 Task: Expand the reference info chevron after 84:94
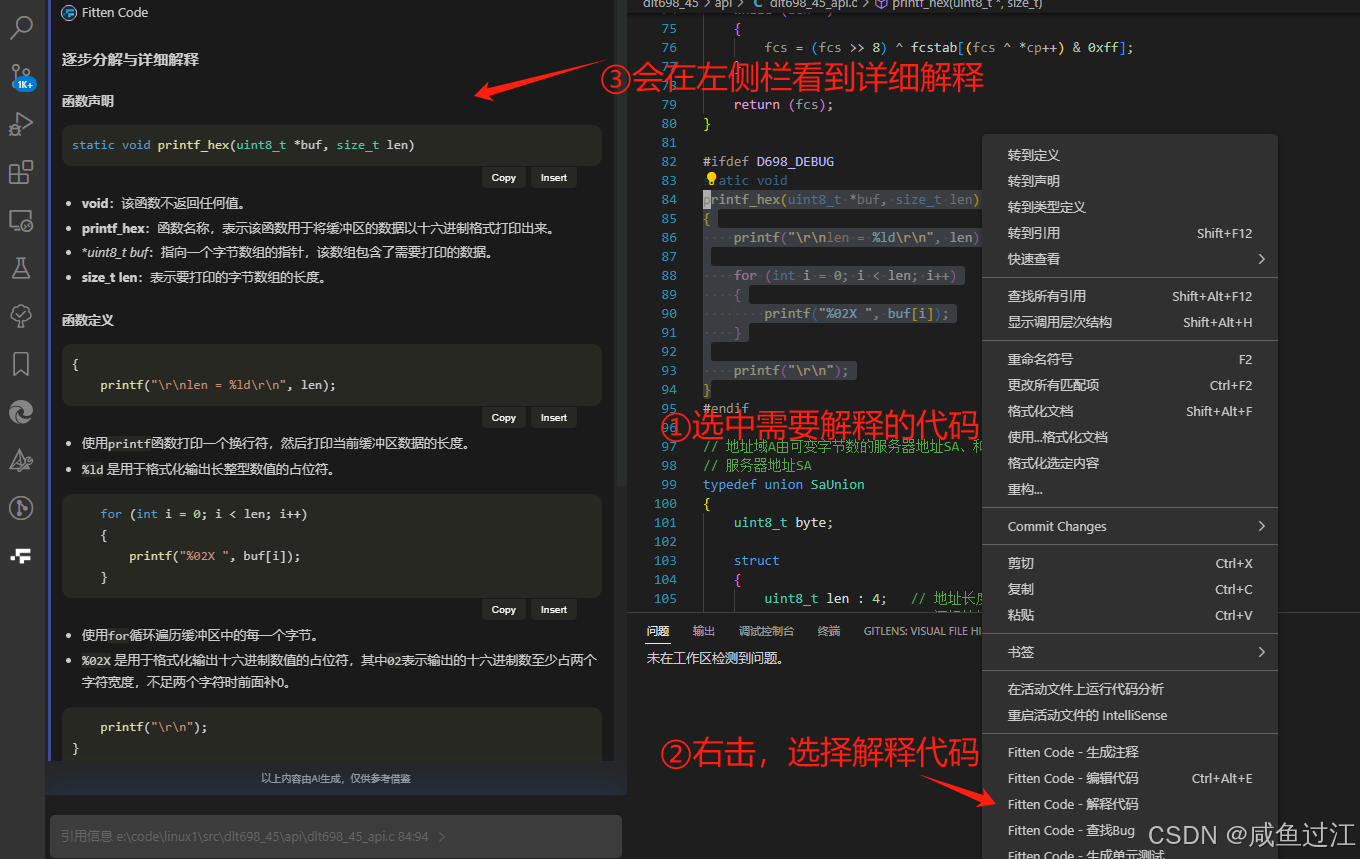(x=442, y=836)
